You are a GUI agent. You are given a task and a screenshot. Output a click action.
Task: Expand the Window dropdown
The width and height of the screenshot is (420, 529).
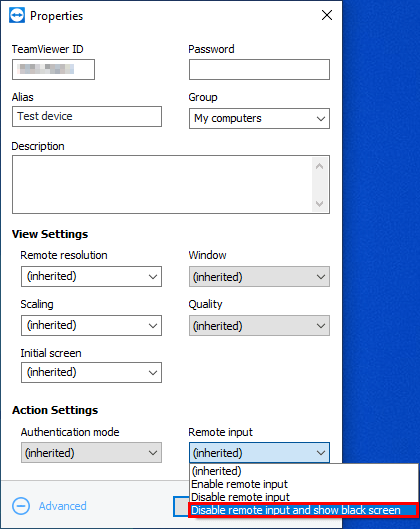[x=259, y=277]
